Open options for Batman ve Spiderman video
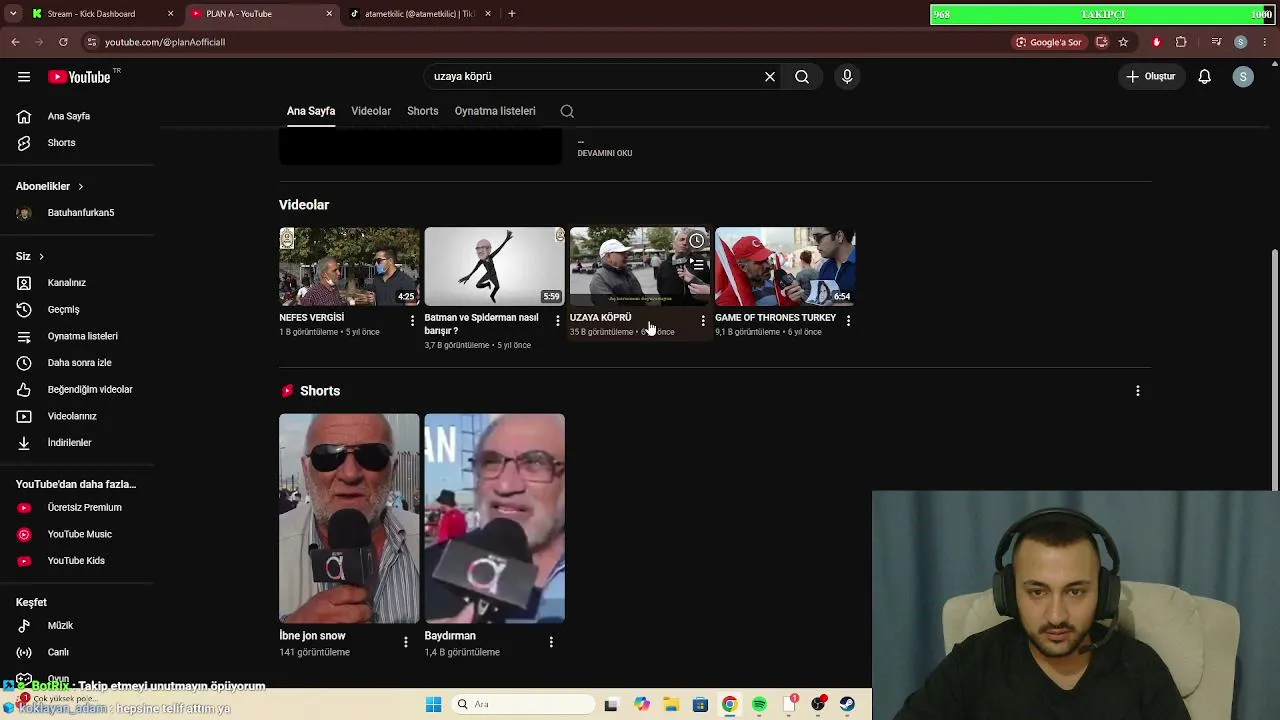Image resolution: width=1280 pixels, height=720 pixels. tap(558, 321)
